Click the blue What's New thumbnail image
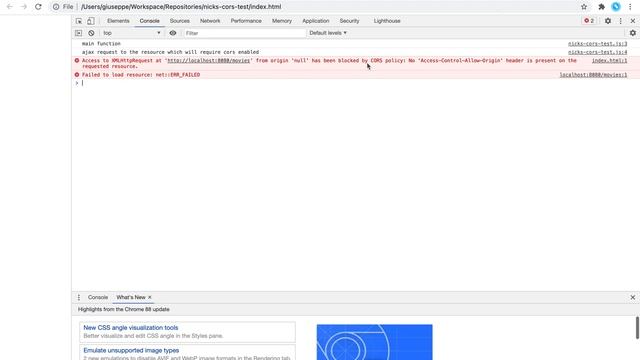The width and height of the screenshot is (640, 360). coord(374,342)
